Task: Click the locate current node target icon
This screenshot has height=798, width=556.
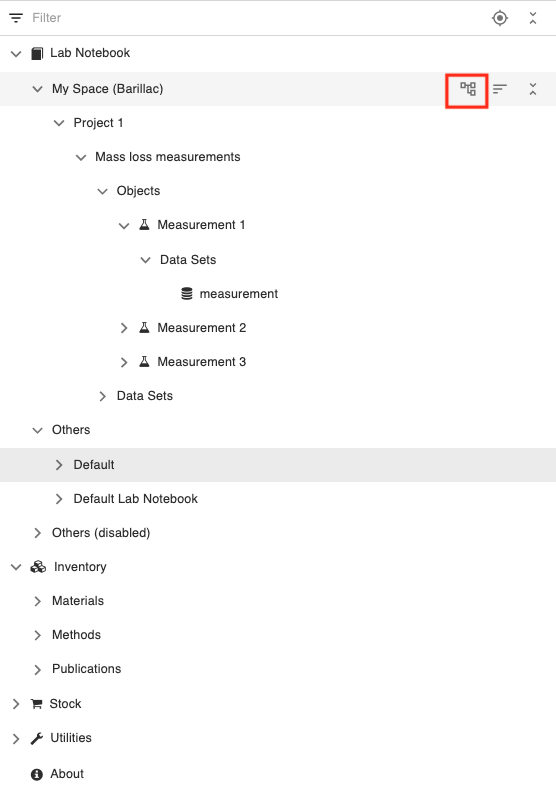Action: 499,18
